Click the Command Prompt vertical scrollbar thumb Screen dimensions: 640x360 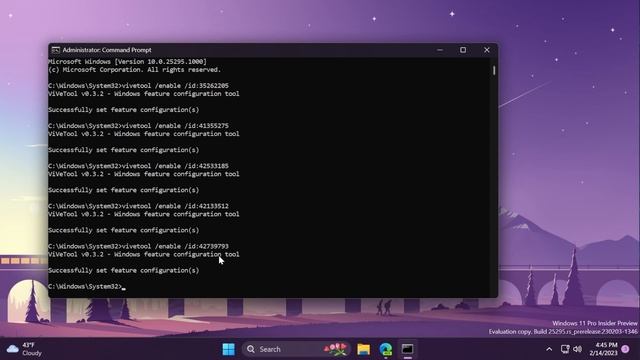tap(494, 70)
